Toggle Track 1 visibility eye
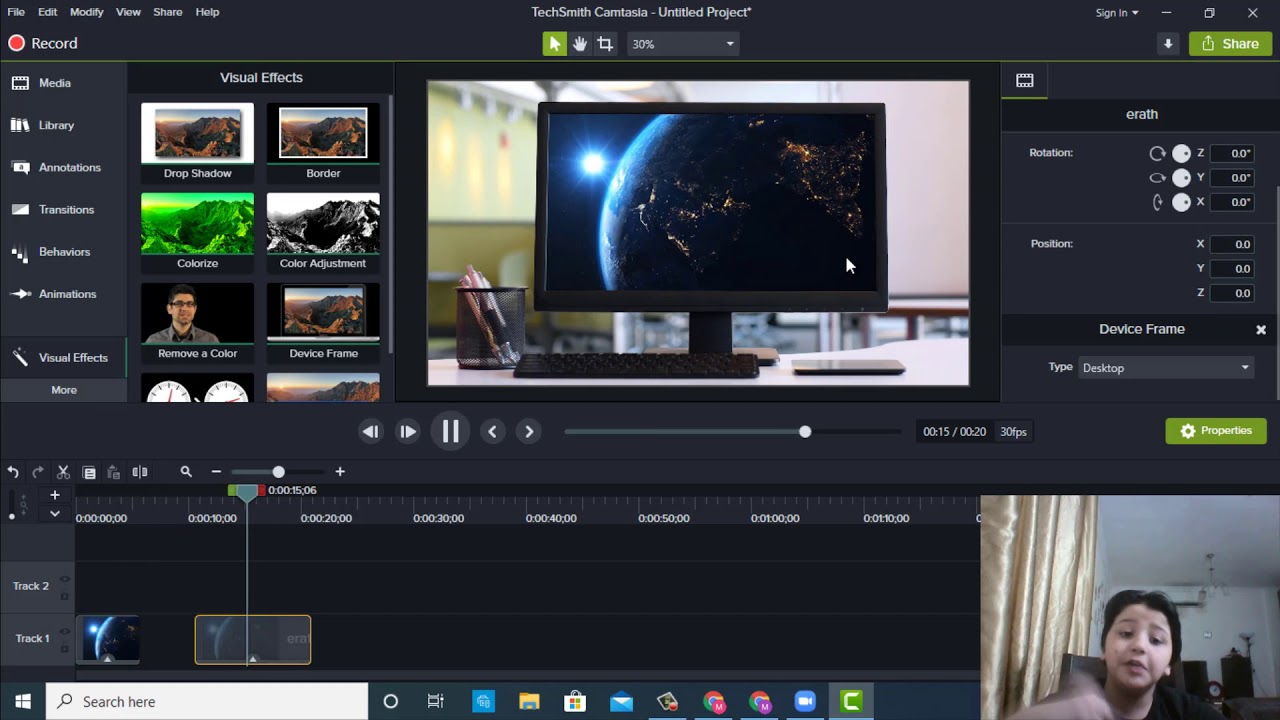This screenshot has width=1280, height=720. click(x=65, y=631)
